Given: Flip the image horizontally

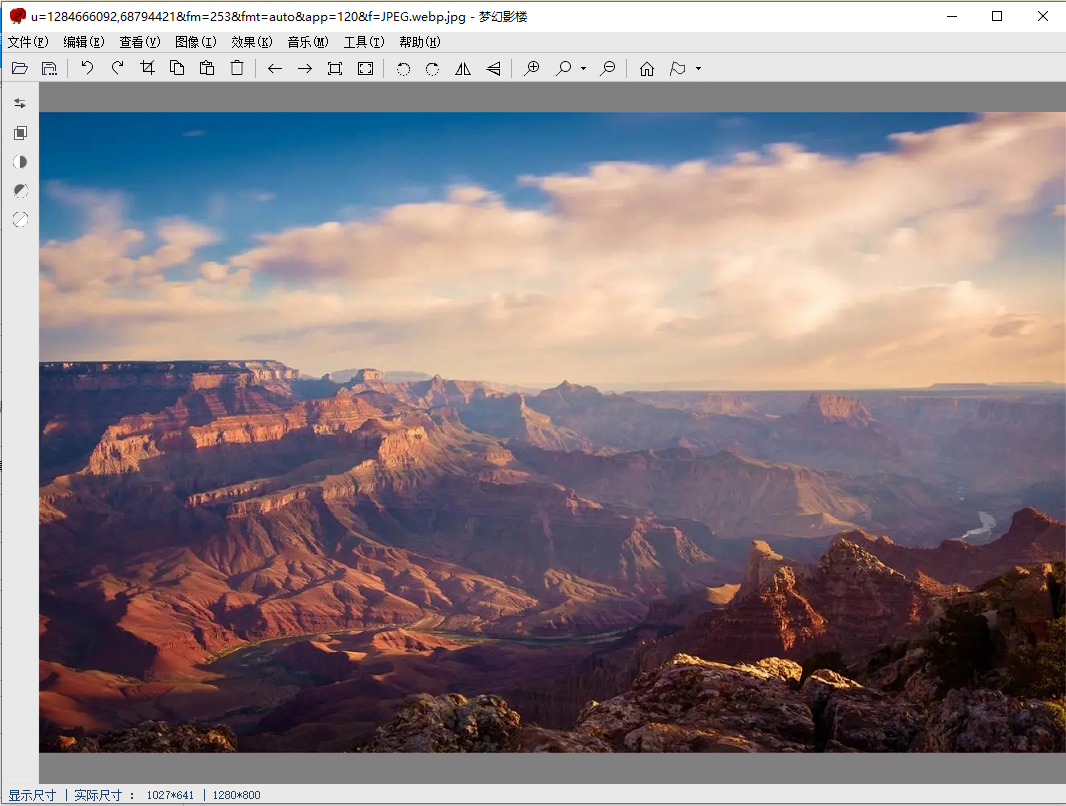Looking at the screenshot, I should [x=463, y=68].
